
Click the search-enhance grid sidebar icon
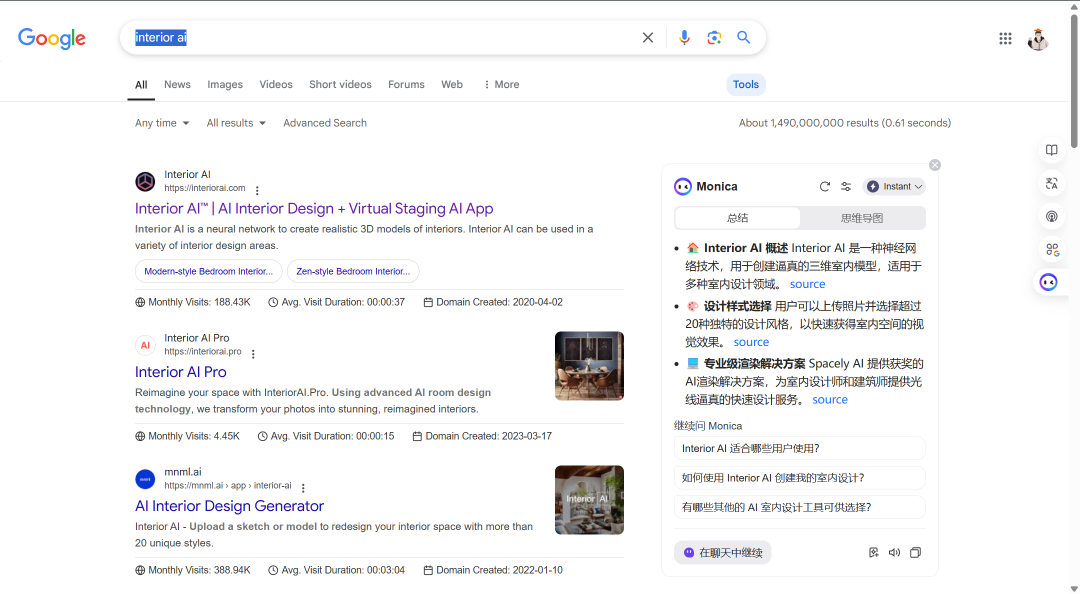tap(1052, 249)
